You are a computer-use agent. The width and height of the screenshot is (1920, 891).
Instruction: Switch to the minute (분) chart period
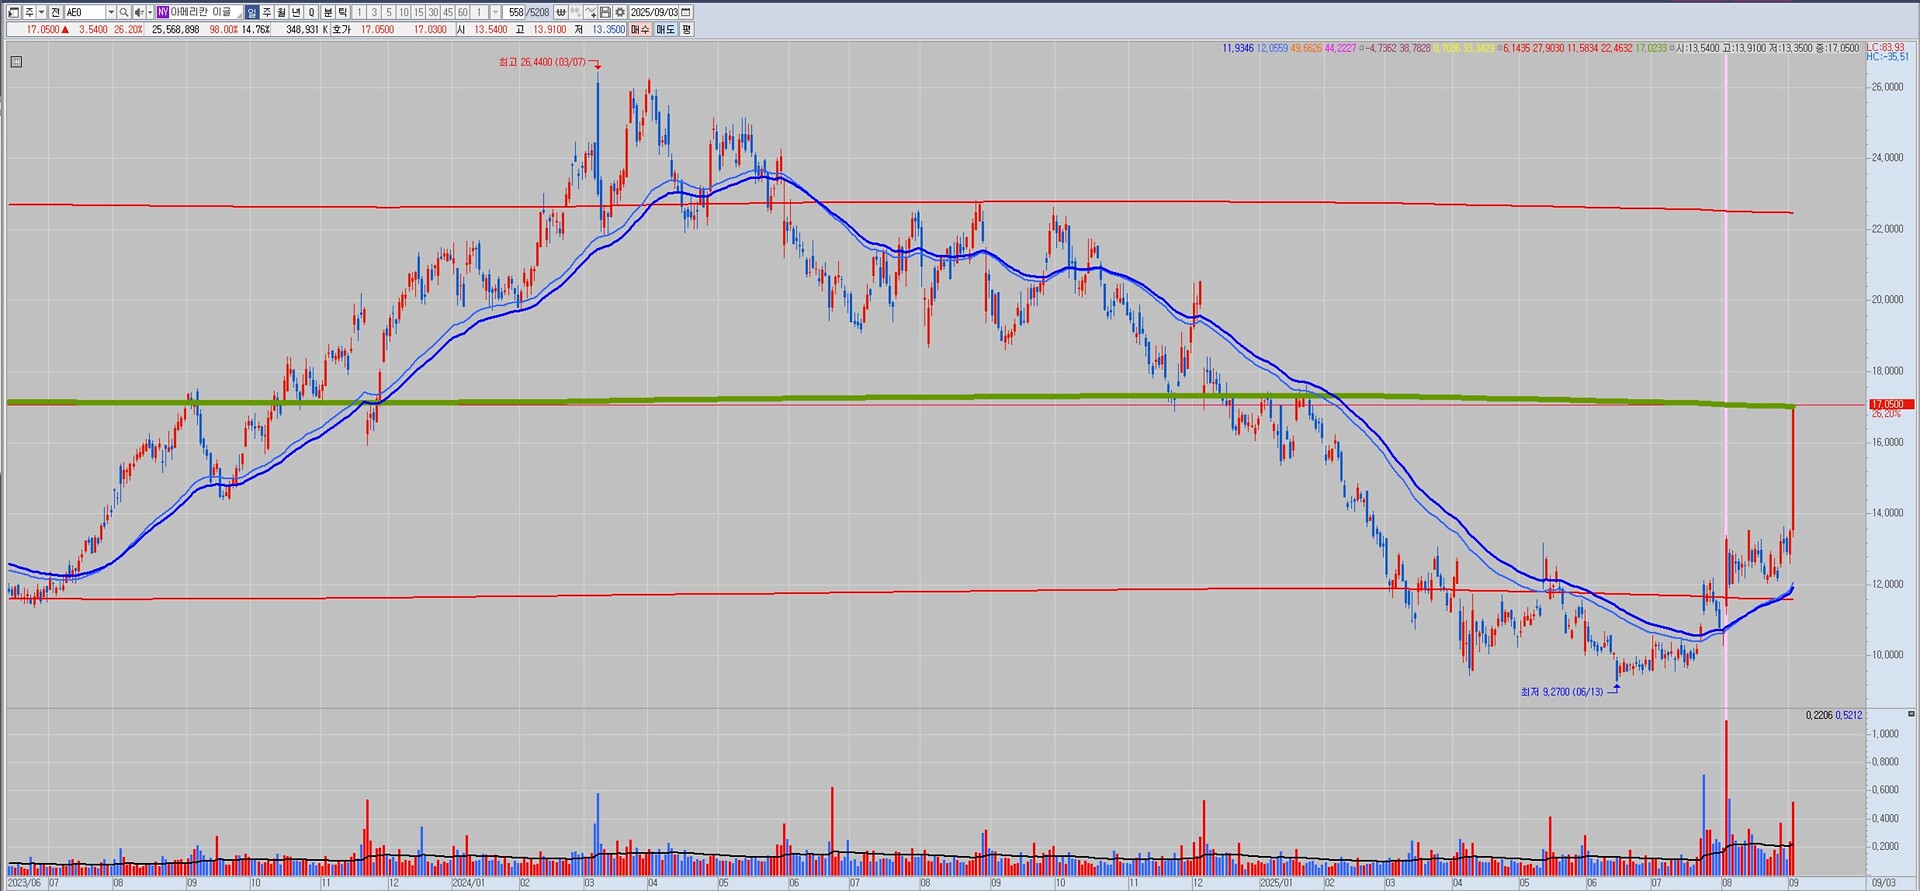(x=327, y=12)
